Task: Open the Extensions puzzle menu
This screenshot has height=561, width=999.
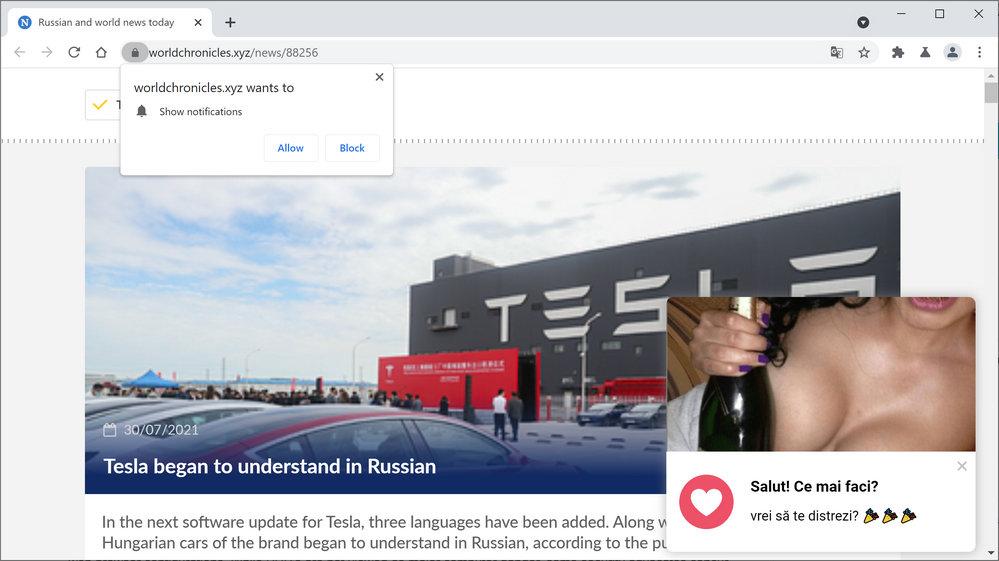Action: pyautogui.click(x=898, y=52)
